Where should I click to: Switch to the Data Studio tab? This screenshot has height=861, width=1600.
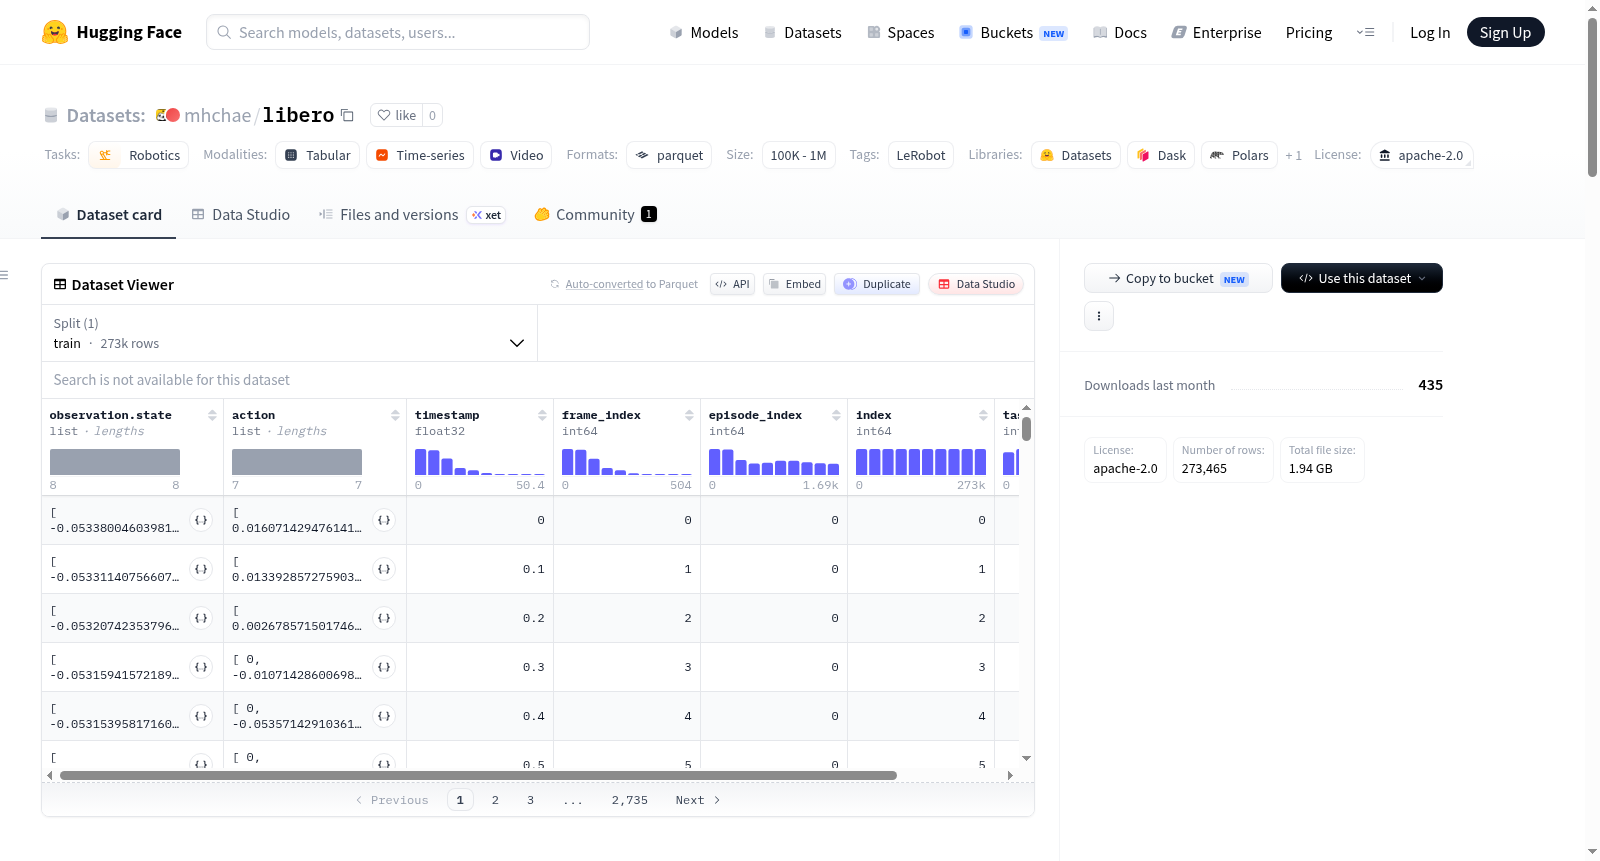[x=241, y=214]
